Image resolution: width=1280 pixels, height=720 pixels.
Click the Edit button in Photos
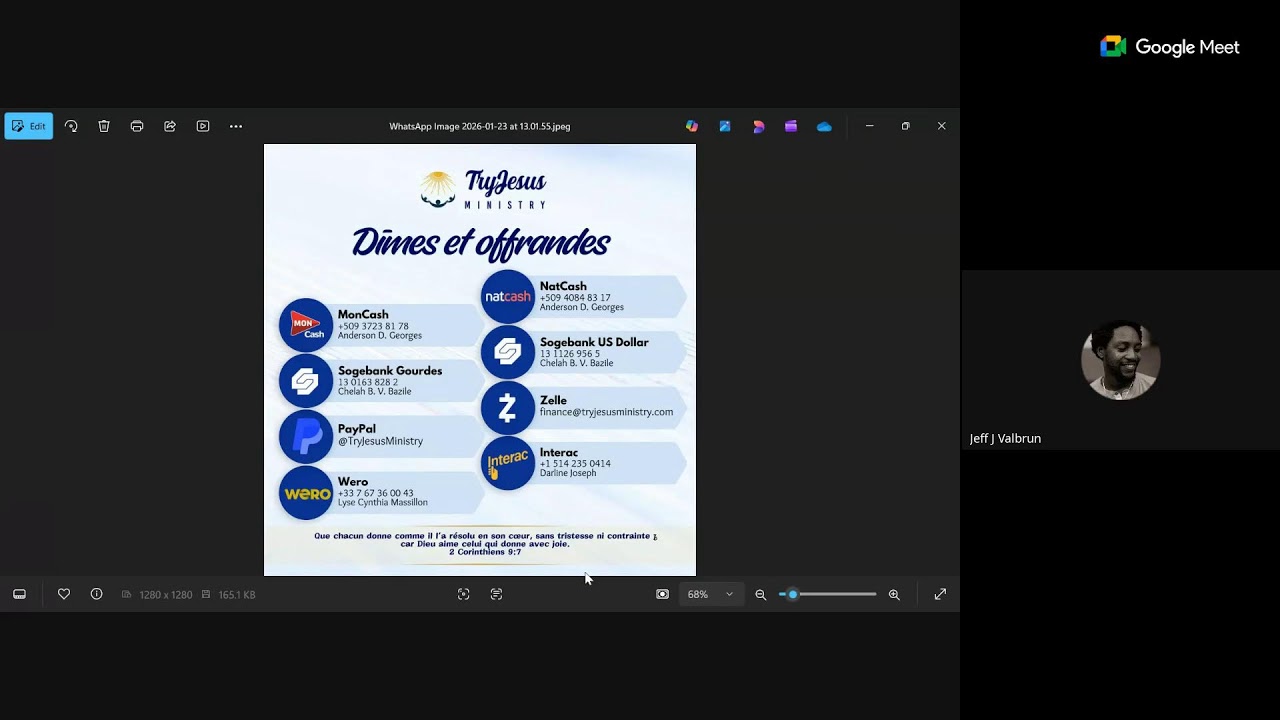coord(29,126)
